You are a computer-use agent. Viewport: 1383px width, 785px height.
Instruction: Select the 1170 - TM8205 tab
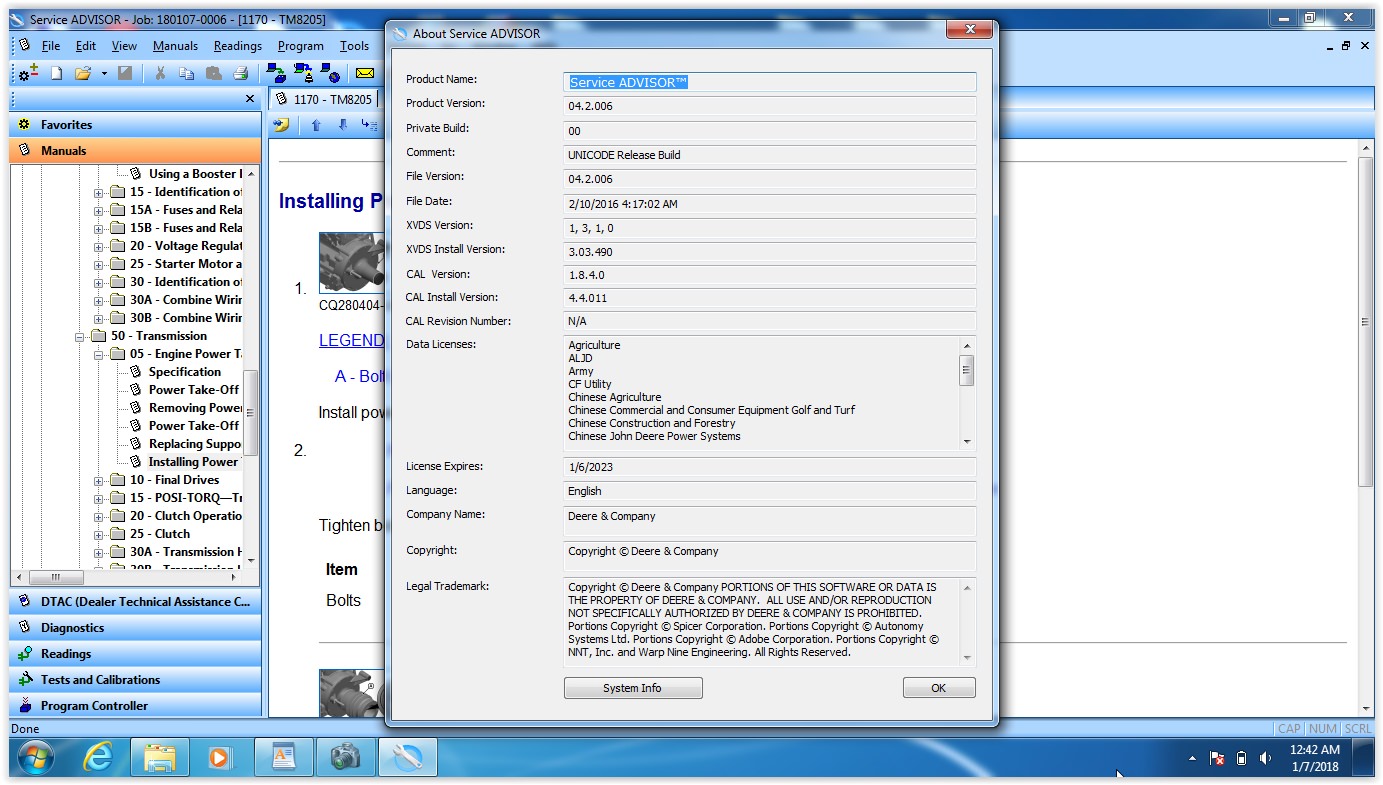coord(324,99)
